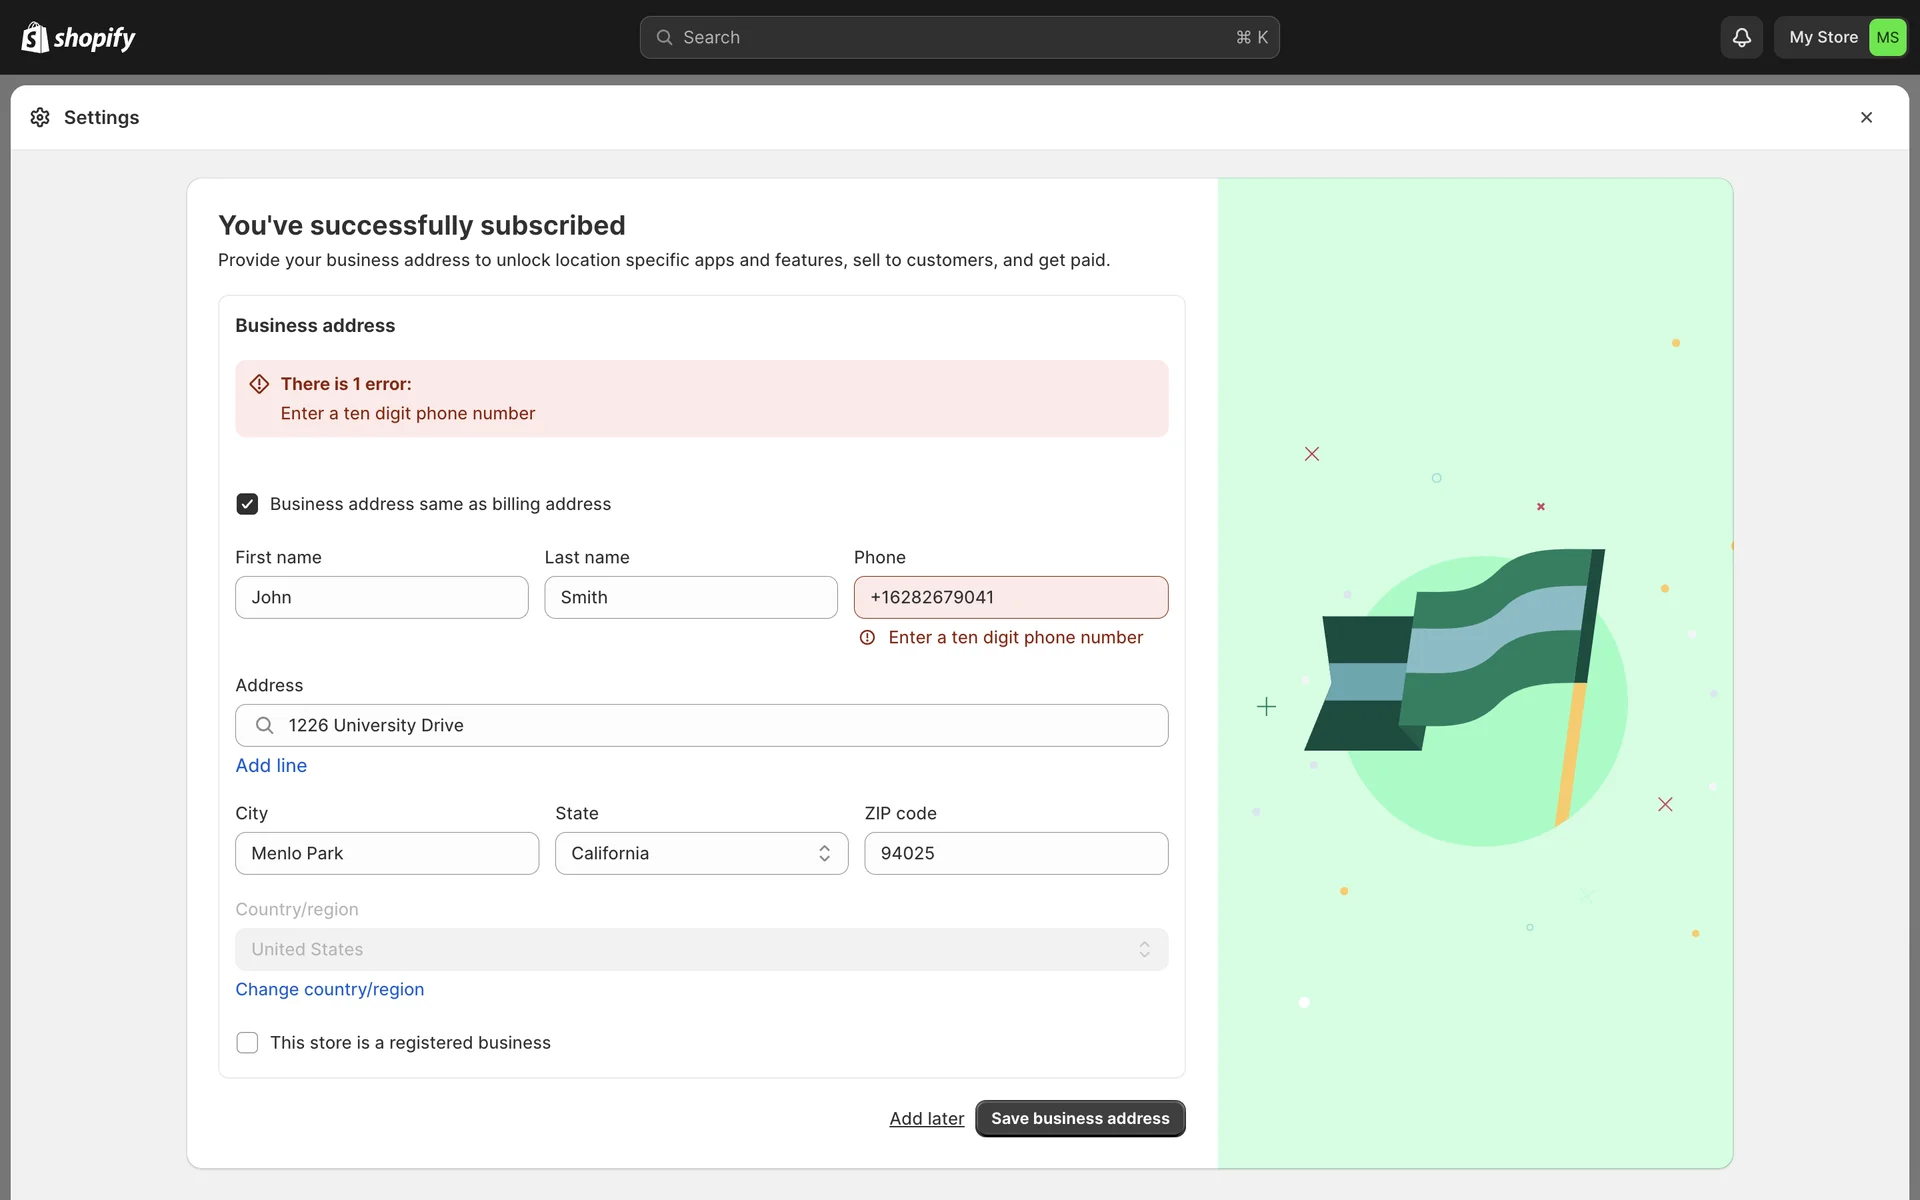Click the Settings gear icon
1920x1200 pixels.
coord(40,118)
